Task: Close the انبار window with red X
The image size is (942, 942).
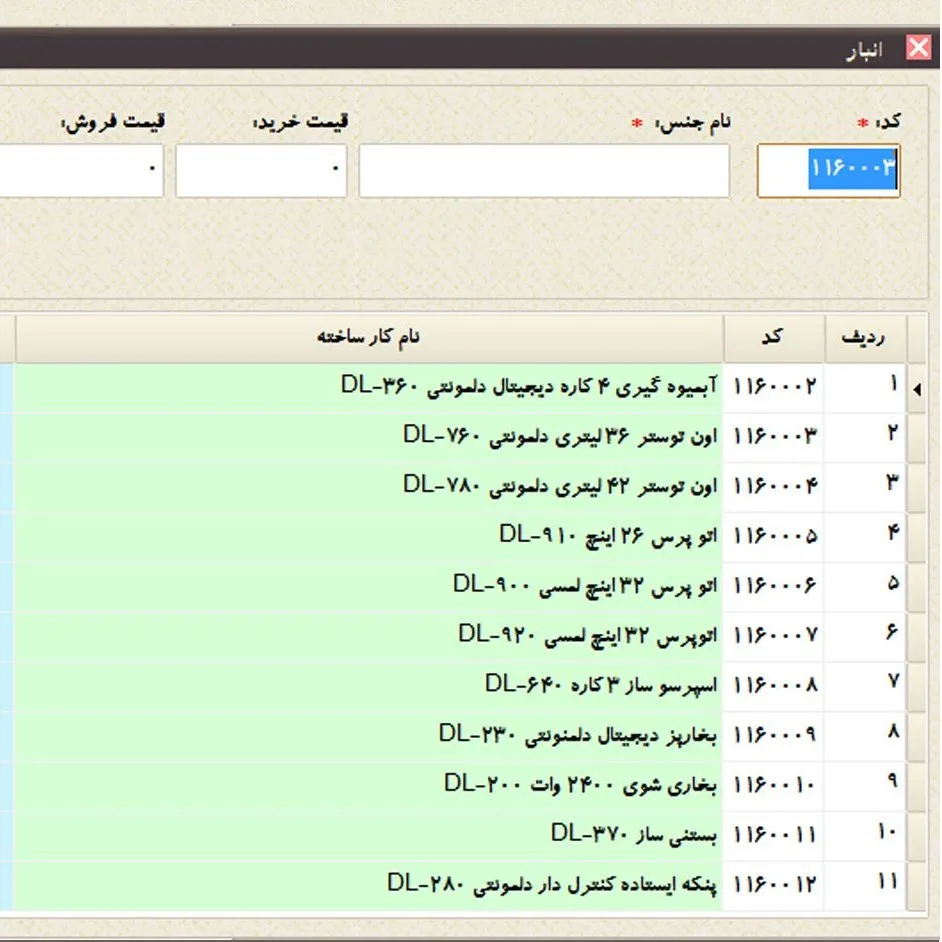Action: point(917,48)
